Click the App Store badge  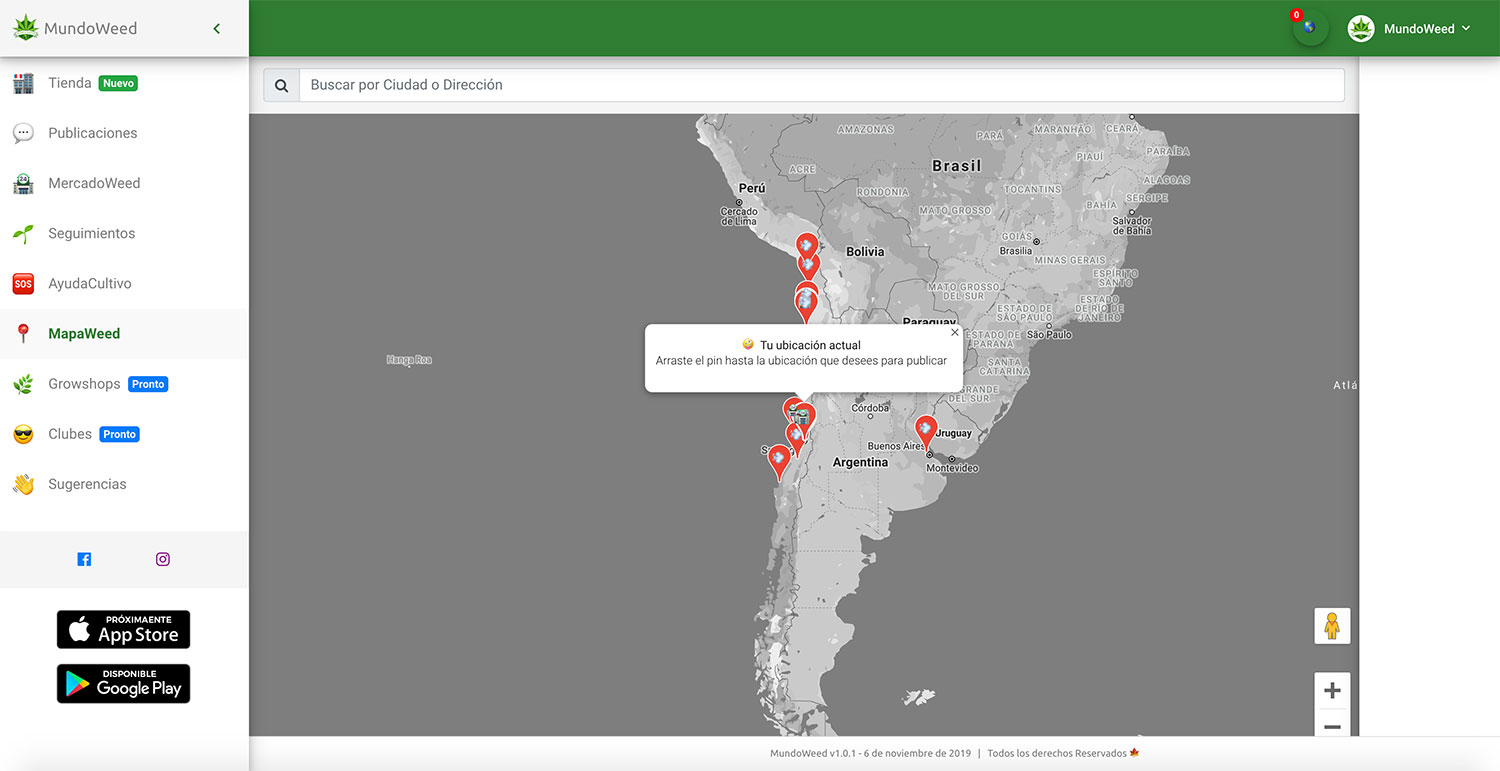pyautogui.click(x=123, y=630)
